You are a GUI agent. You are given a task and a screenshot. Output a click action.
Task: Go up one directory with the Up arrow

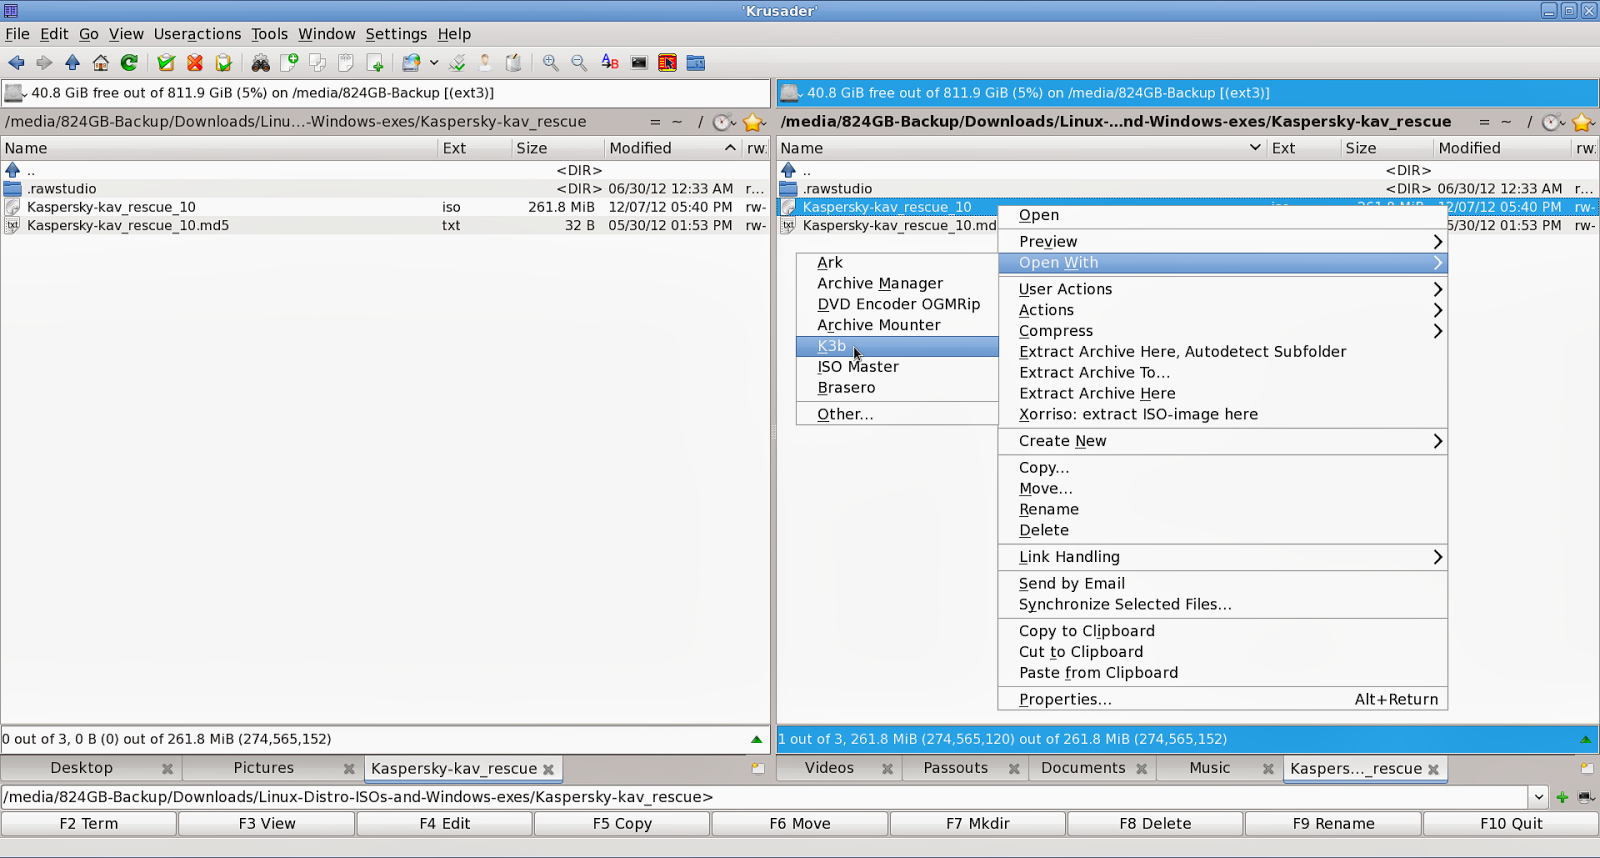coord(72,63)
